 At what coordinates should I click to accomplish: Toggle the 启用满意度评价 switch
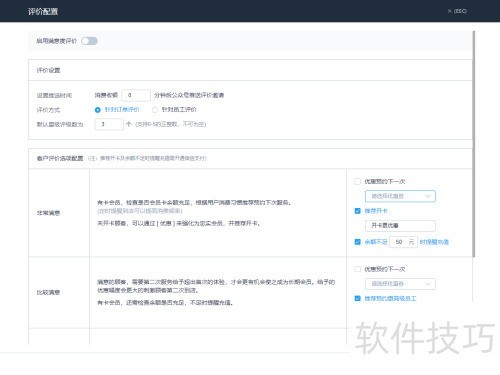[x=89, y=41]
